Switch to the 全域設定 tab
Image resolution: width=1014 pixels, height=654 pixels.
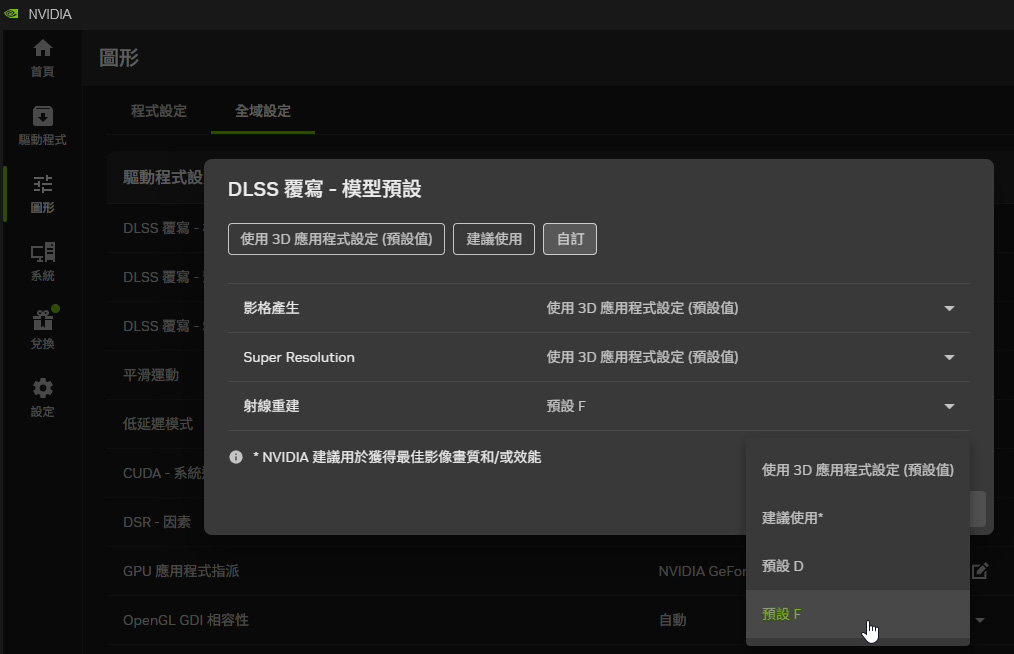[263, 111]
